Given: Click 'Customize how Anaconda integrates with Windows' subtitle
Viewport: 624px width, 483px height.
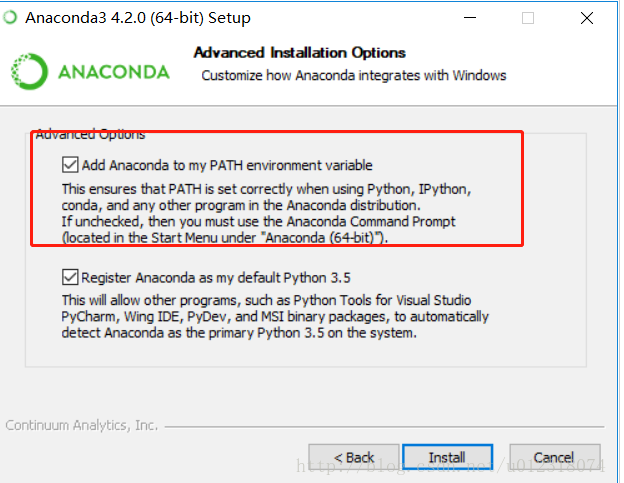Looking at the screenshot, I should 354,76.
